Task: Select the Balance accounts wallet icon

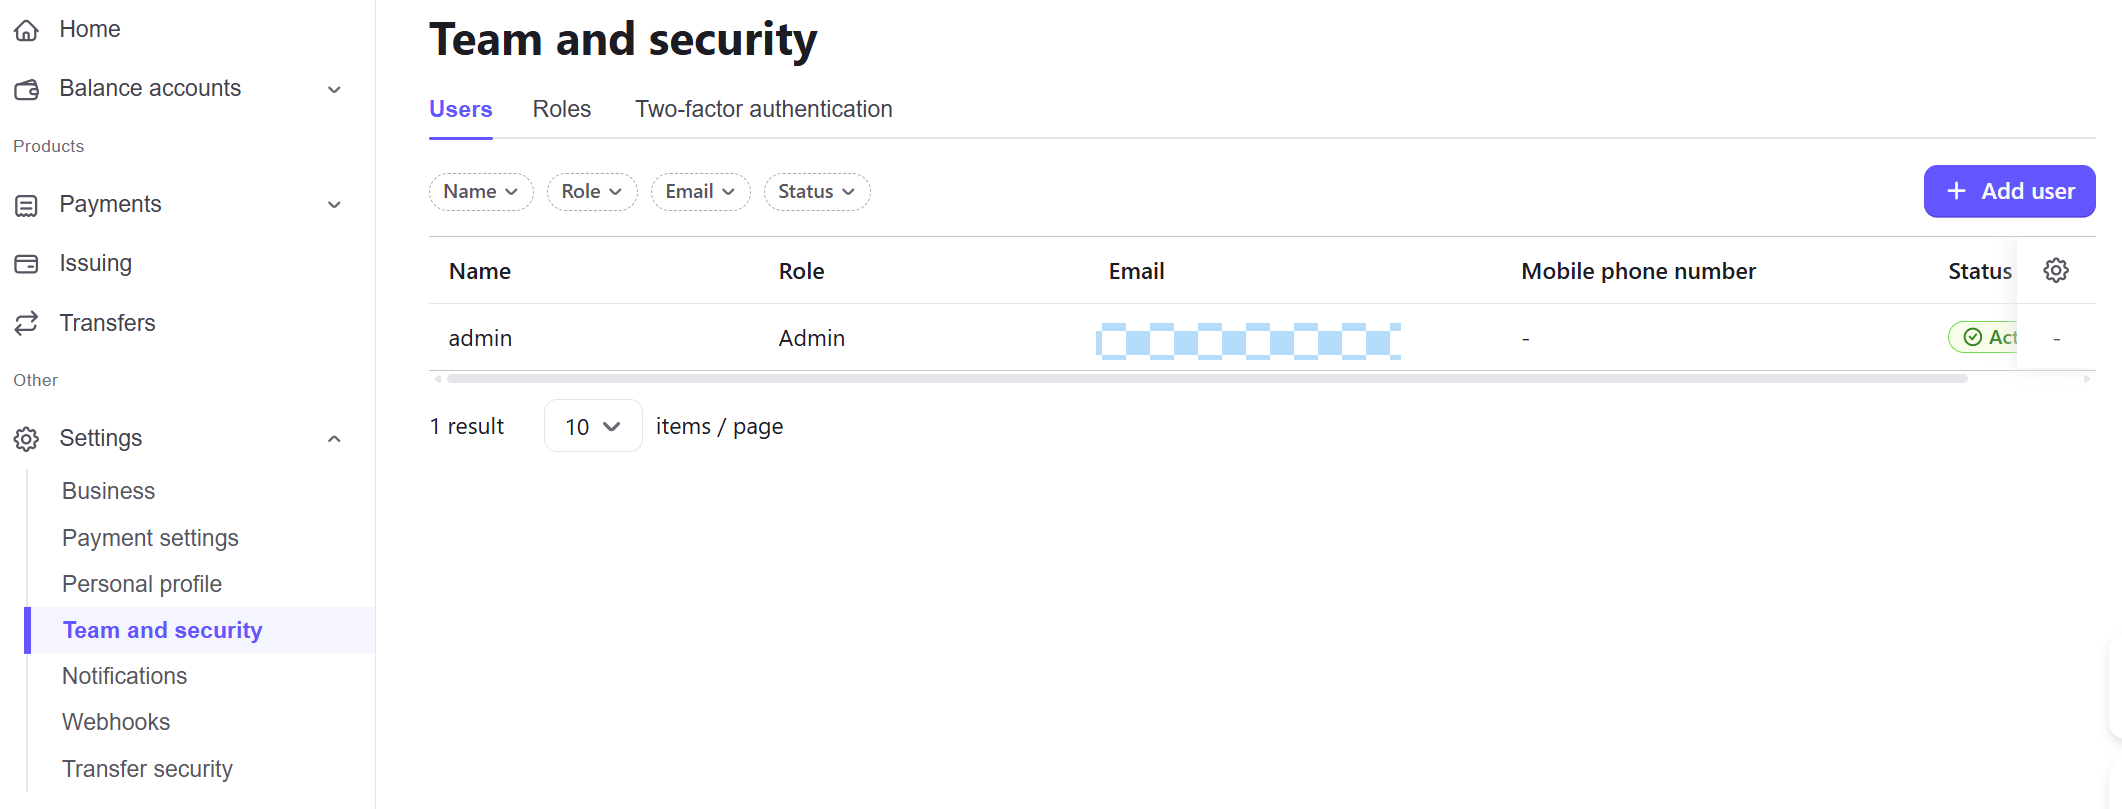Action: tap(26, 88)
